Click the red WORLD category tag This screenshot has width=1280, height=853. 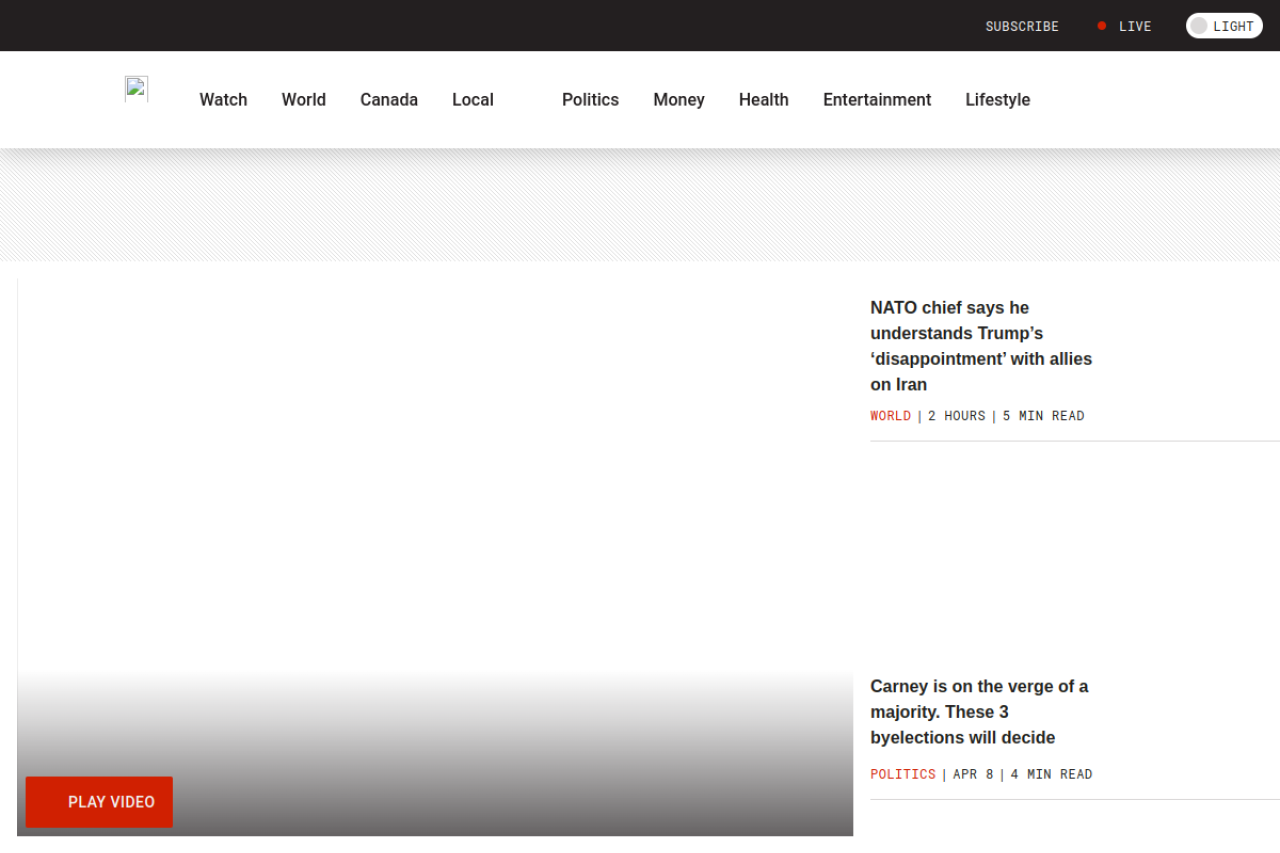point(890,416)
